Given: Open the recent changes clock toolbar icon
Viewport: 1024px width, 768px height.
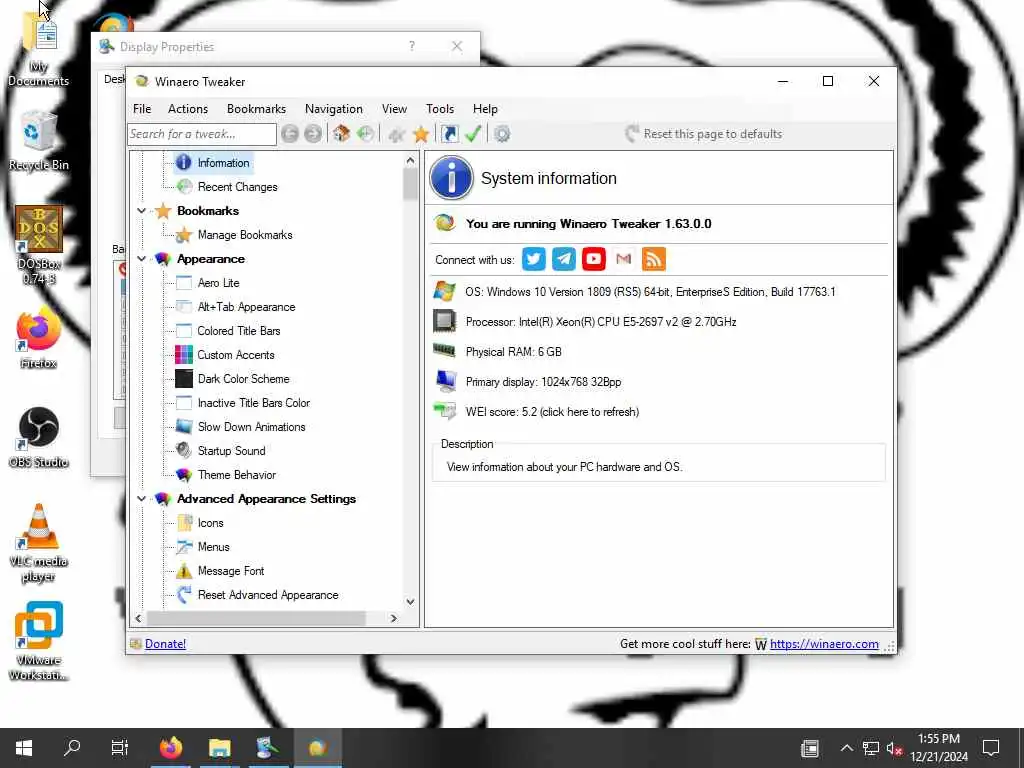Looking at the screenshot, I should (x=365, y=134).
